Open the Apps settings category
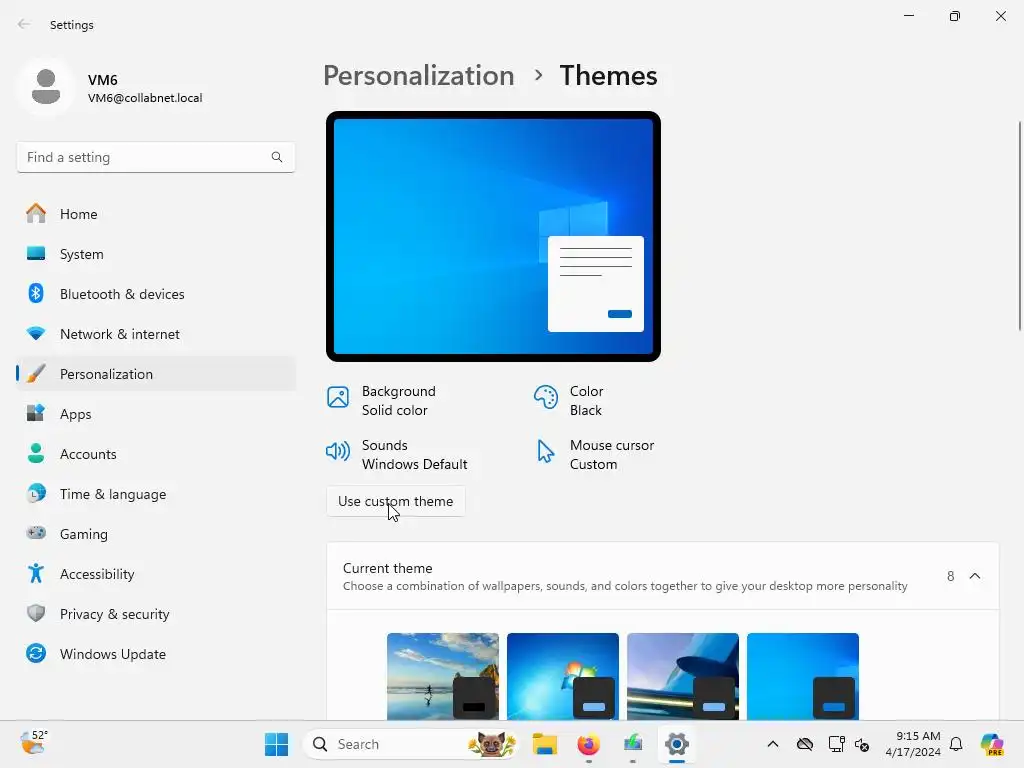 tap(155, 414)
